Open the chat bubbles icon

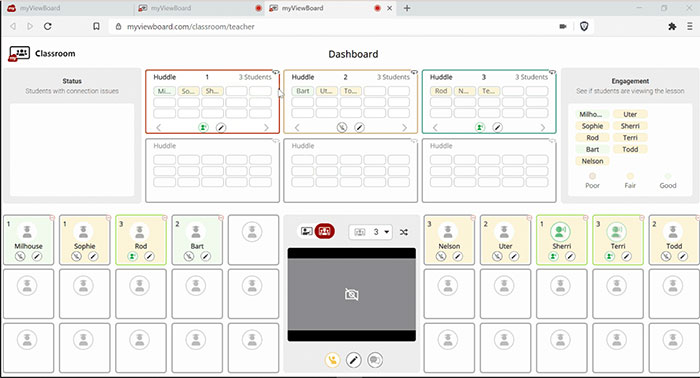375,360
